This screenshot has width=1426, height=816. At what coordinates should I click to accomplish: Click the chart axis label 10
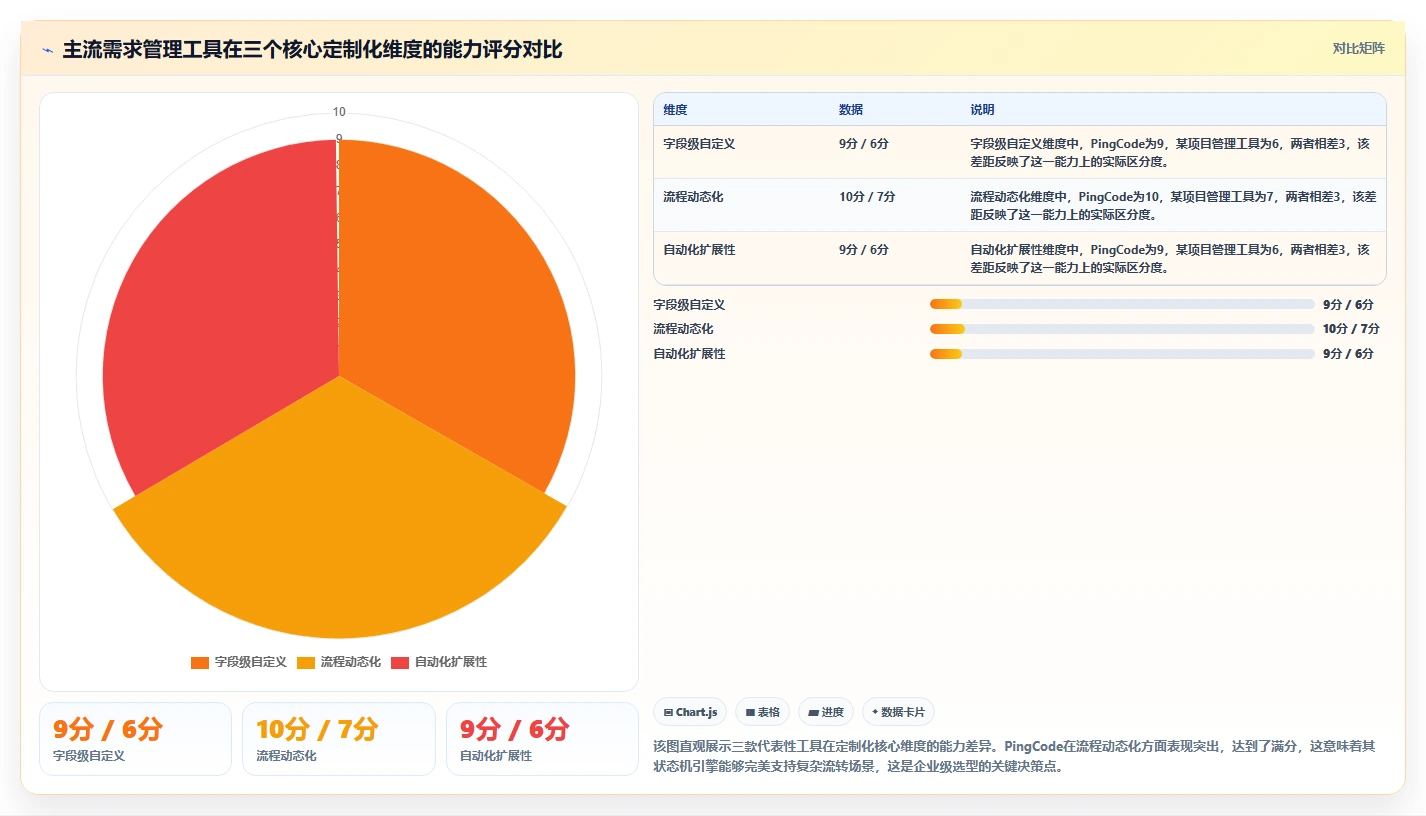(x=339, y=112)
